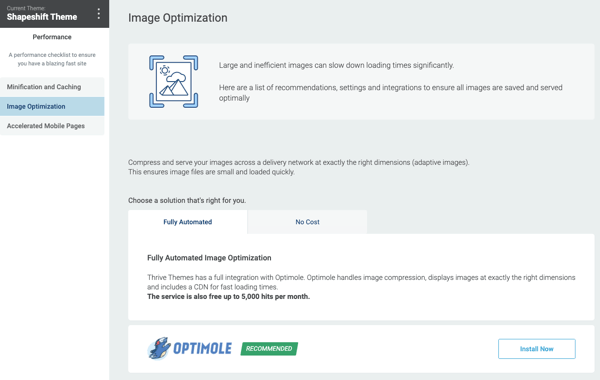The width and height of the screenshot is (600, 380).
Task: Click the Performance sidebar heading
Action: [52, 37]
